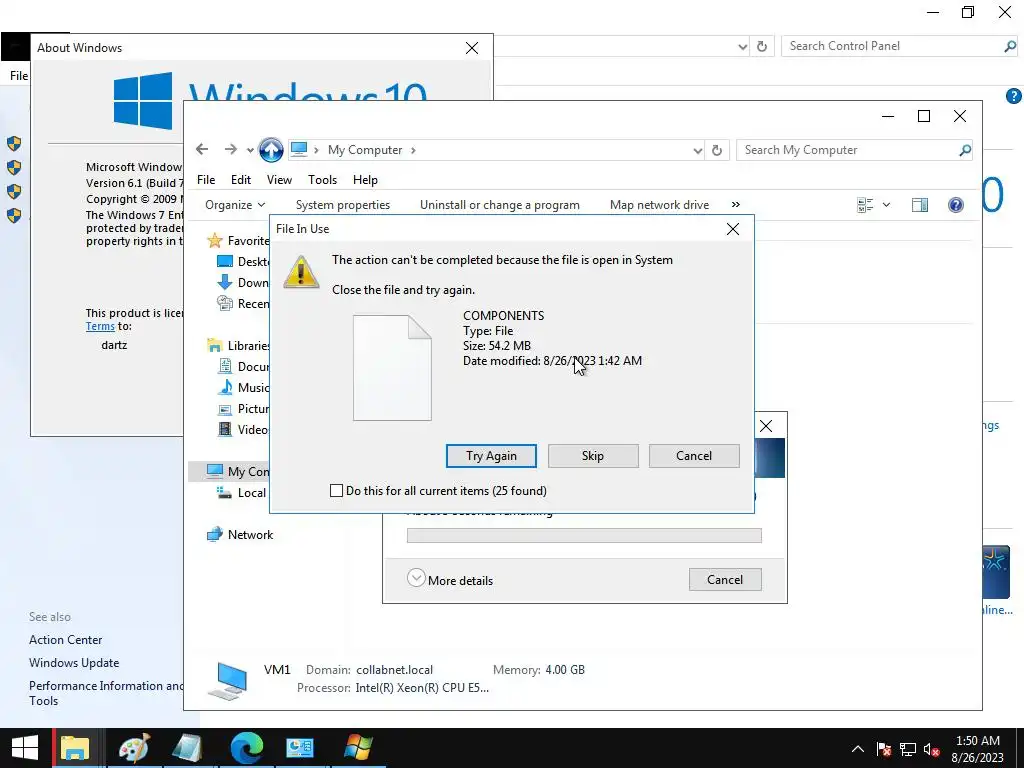Open the Tools menu in My Computer
This screenshot has width=1024, height=768.
[323, 180]
